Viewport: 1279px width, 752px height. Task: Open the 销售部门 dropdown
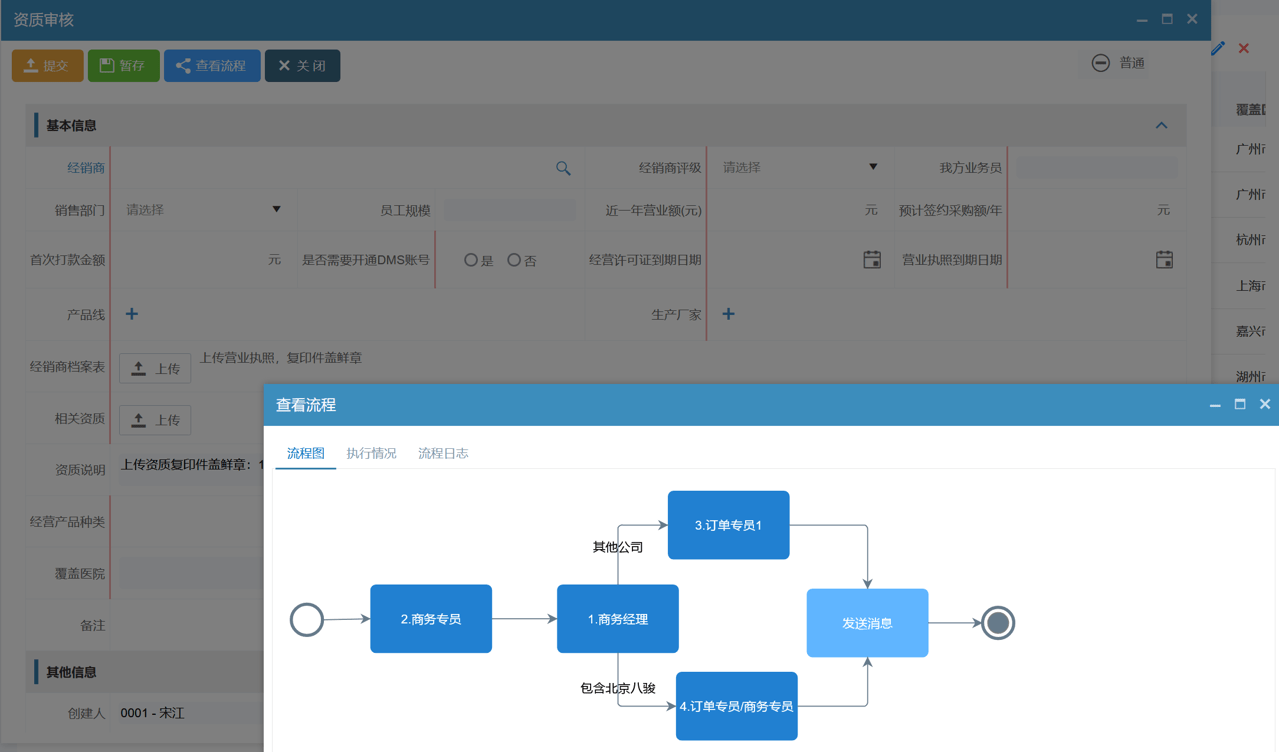[277, 209]
